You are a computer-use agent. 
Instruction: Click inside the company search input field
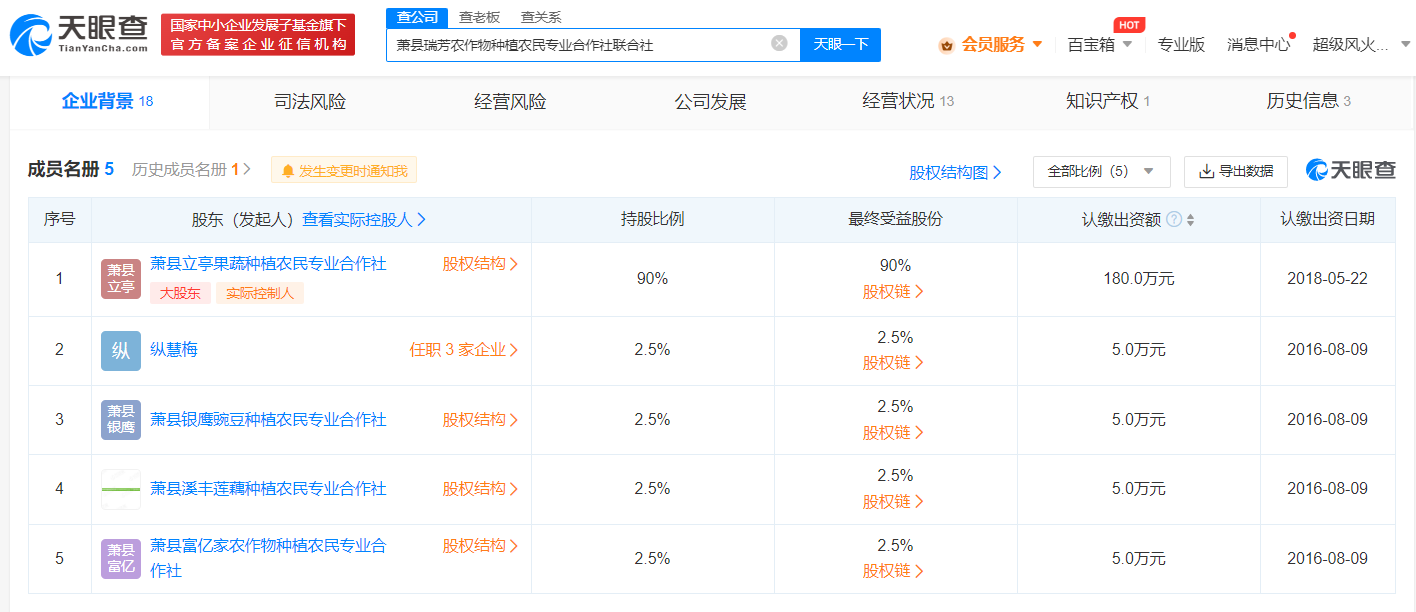coord(580,44)
